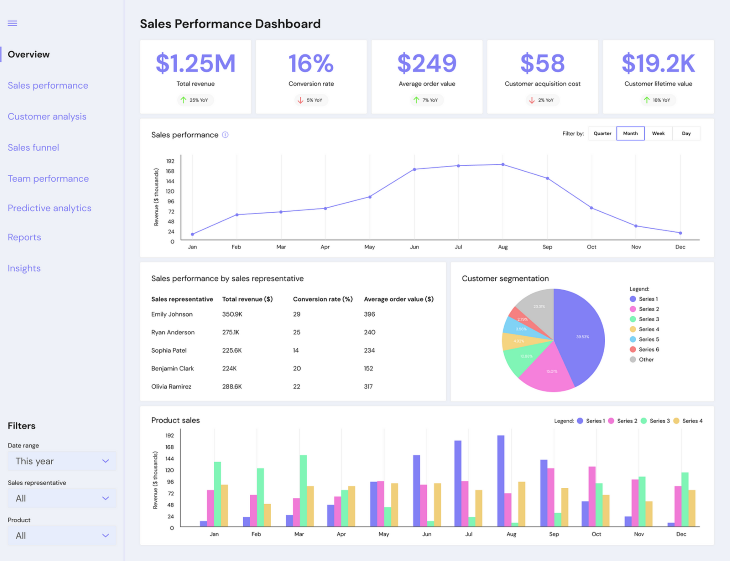730x561 pixels.
Task: Click the up arrow on Customer lifetime value card
Action: coord(647,100)
